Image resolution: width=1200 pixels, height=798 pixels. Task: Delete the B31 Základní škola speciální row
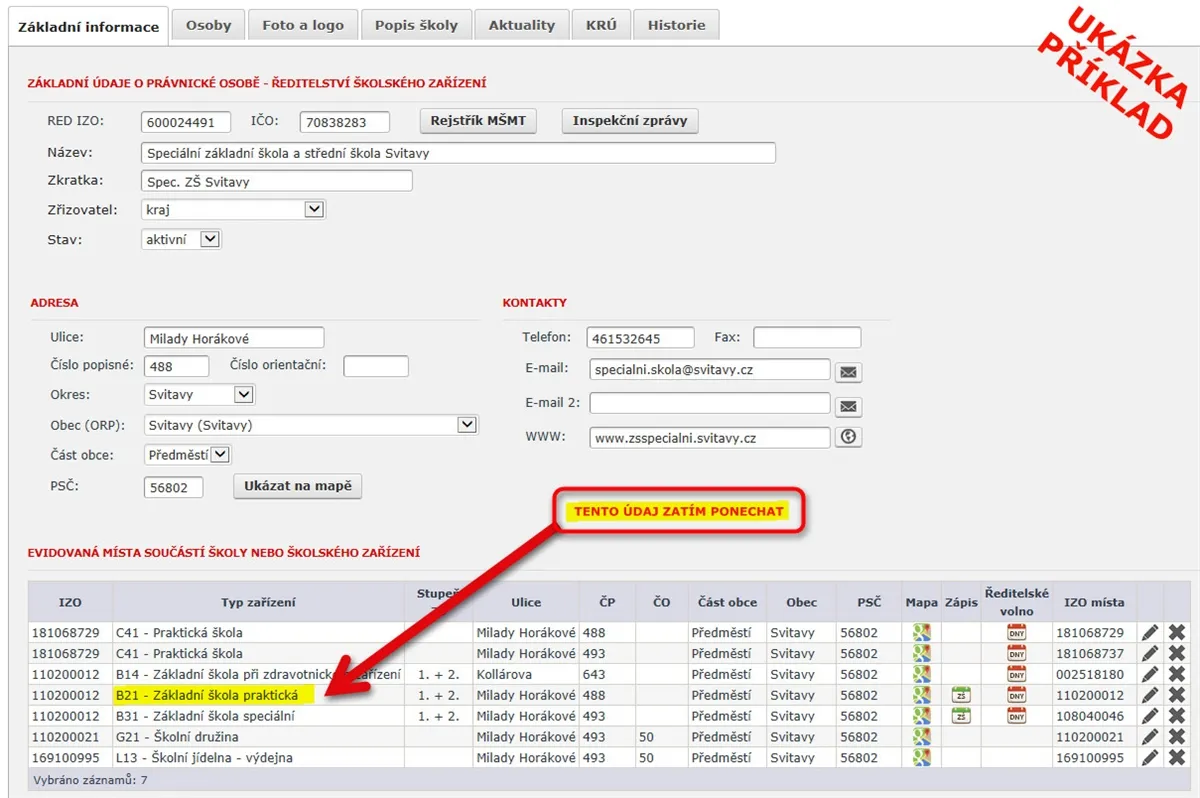1177,716
